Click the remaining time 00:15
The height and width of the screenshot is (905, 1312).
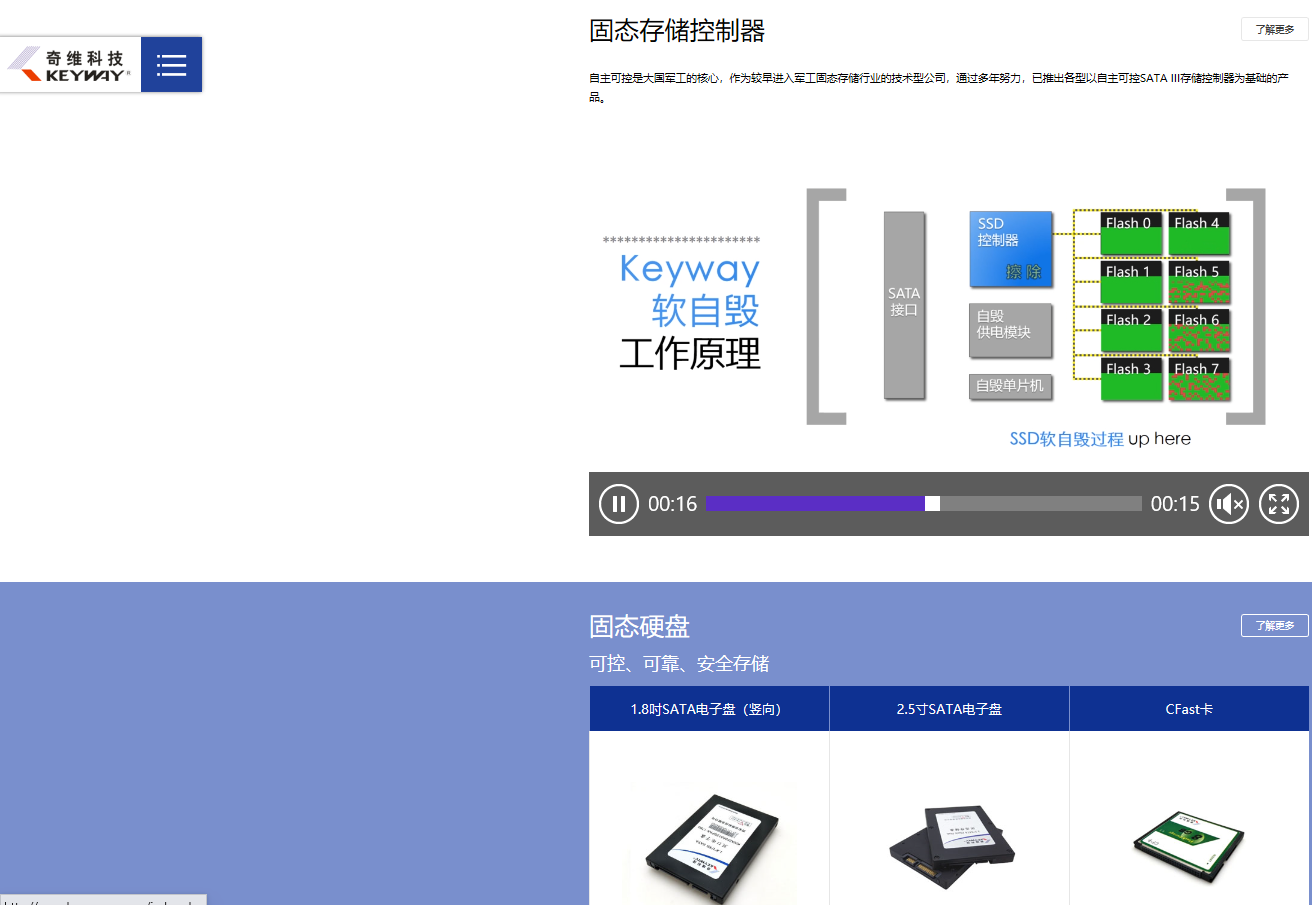(1175, 504)
